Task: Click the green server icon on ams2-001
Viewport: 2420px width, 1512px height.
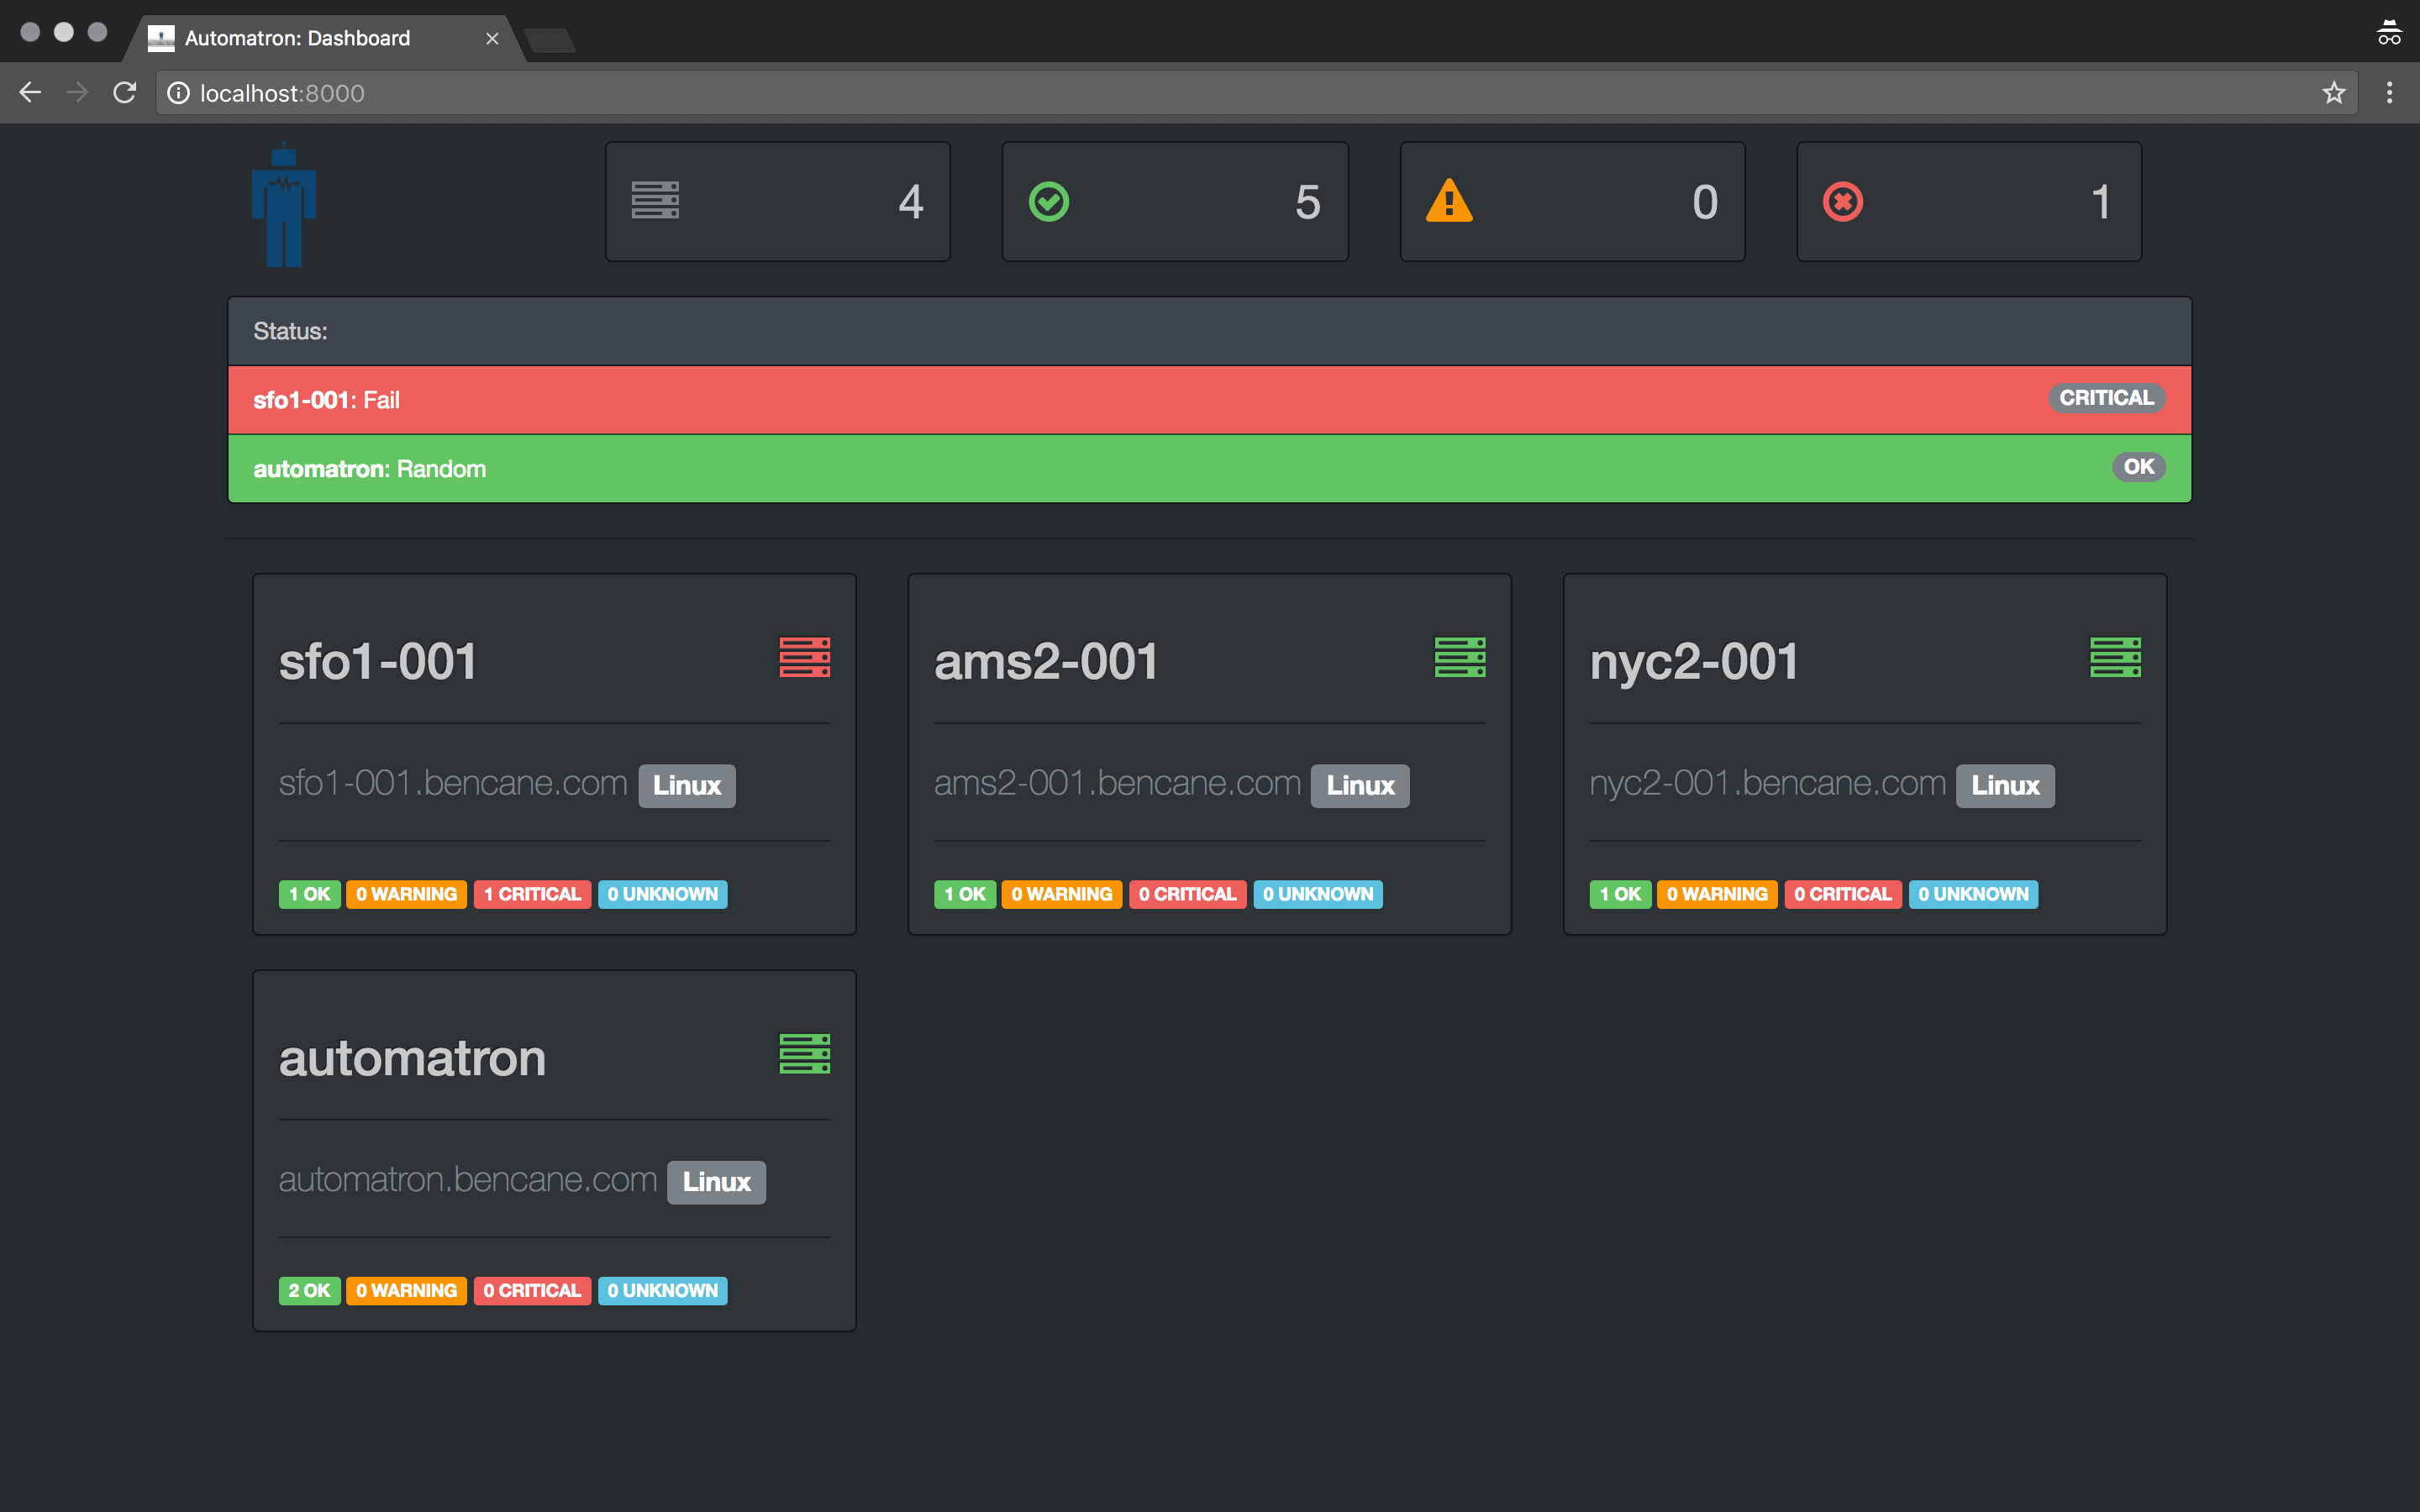Action: (x=1460, y=657)
